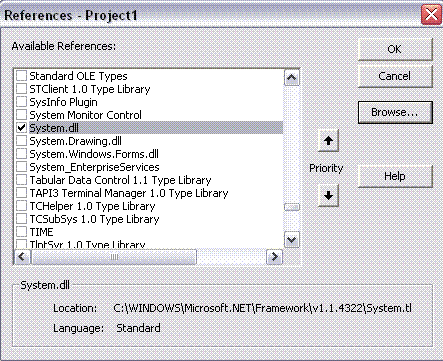443x361 pixels.
Task: Uncheck the System.dll checkbox
Action: (x=21, y=128)
